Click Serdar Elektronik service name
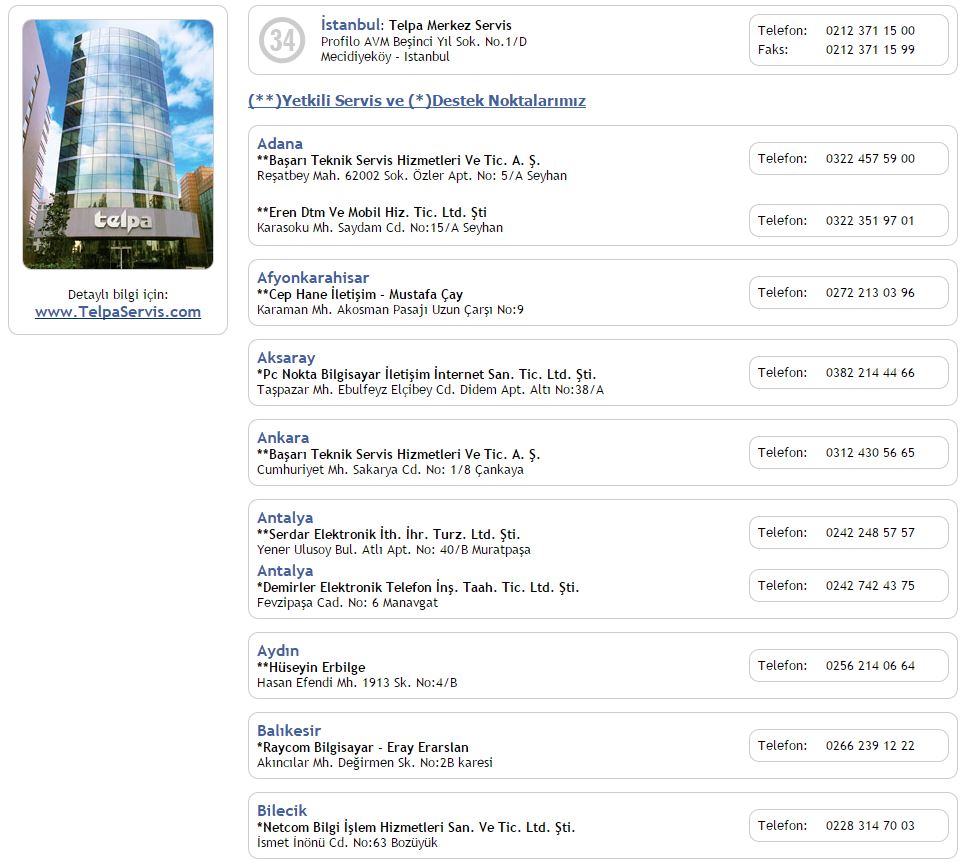This screenshot has height=863, width=962. [388, 534]
